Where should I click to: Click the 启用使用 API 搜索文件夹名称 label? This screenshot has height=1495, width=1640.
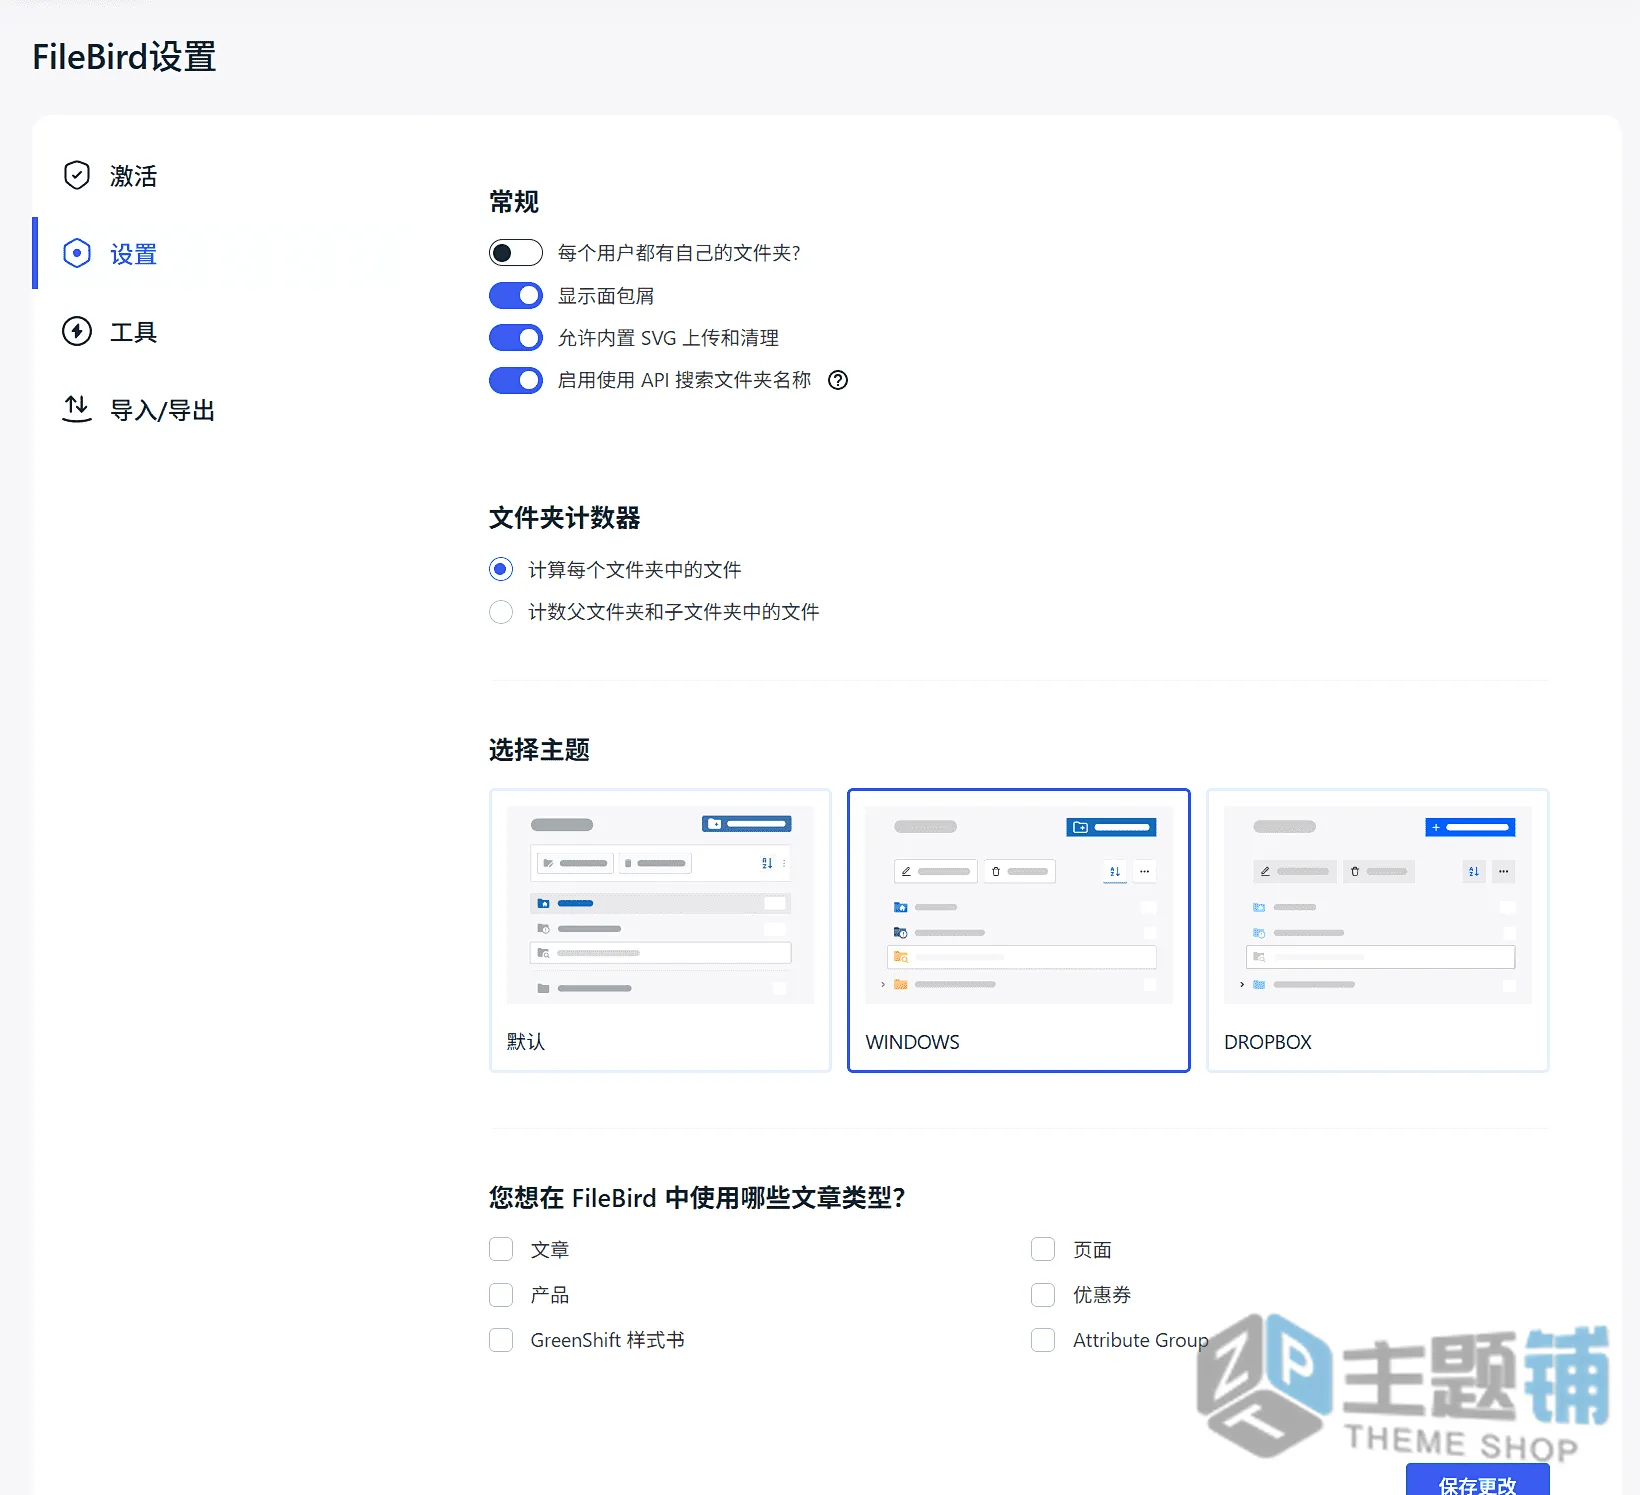[684, 380]
